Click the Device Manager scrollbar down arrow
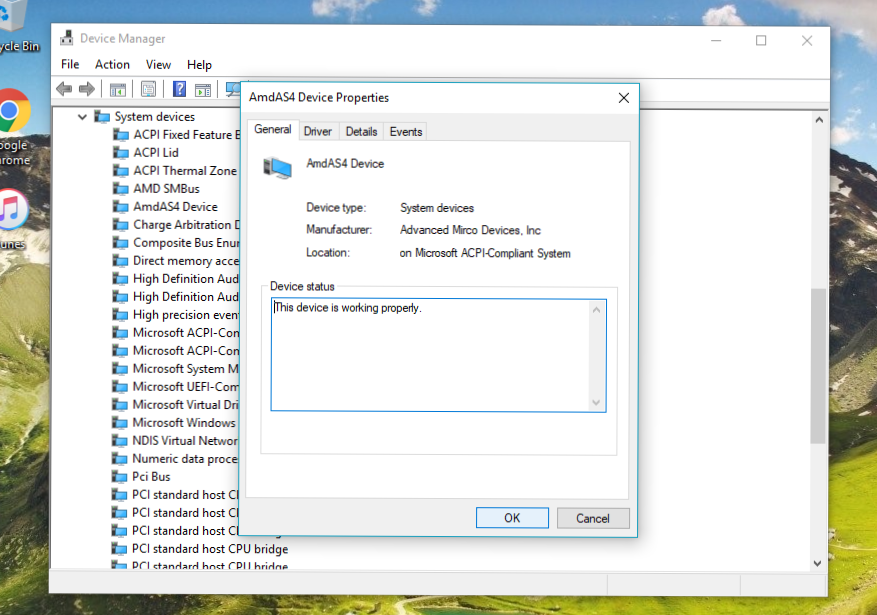Screen dimensions: 877x615 [x=819, y=561]
